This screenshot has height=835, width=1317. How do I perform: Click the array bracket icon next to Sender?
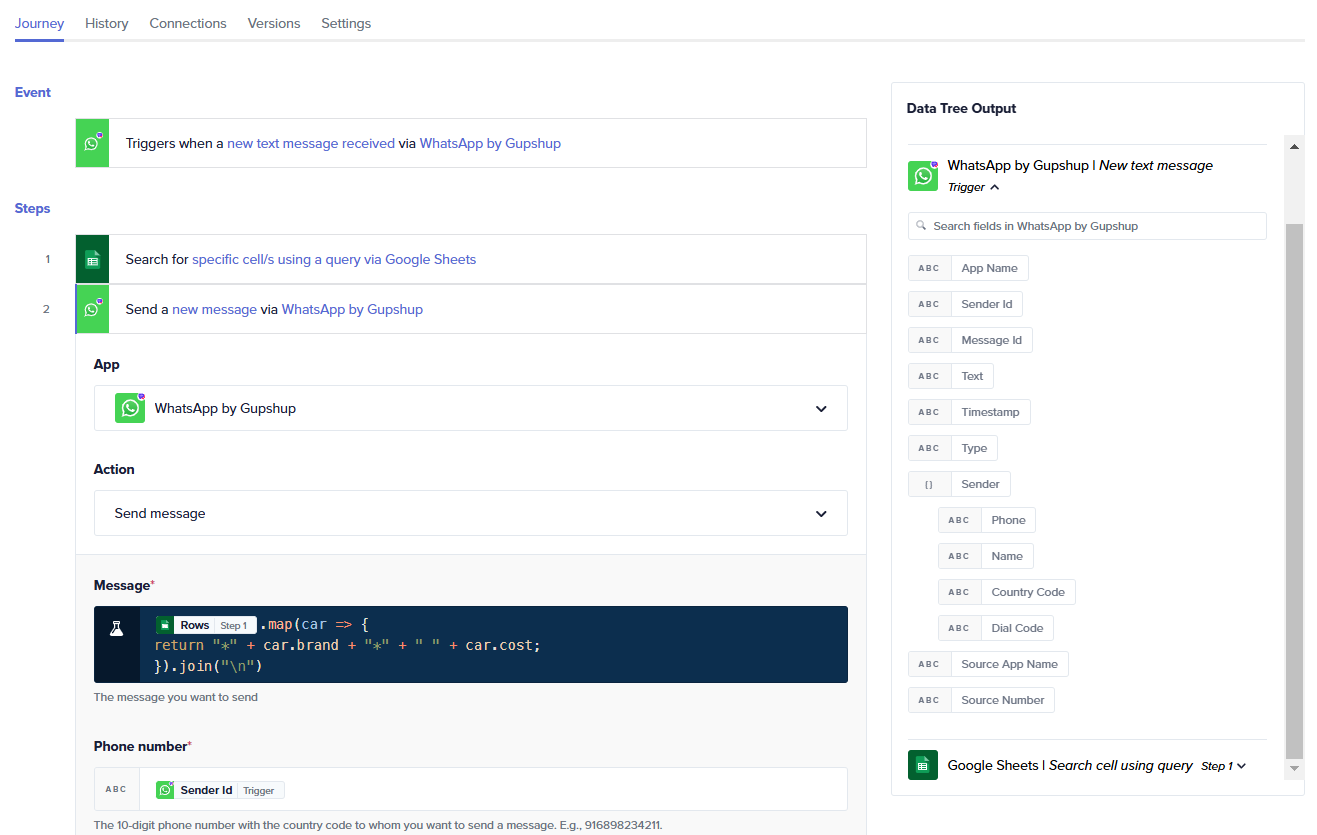point(929,484)
